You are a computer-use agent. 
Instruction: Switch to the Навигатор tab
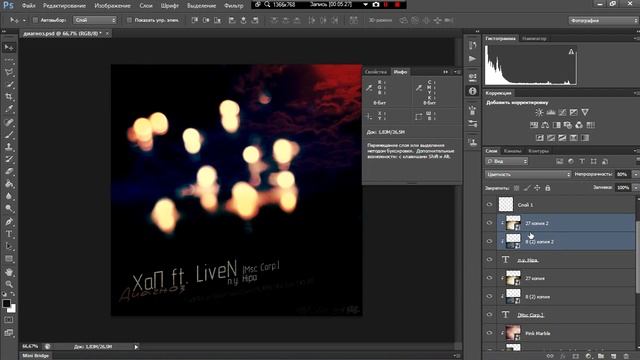534,39
